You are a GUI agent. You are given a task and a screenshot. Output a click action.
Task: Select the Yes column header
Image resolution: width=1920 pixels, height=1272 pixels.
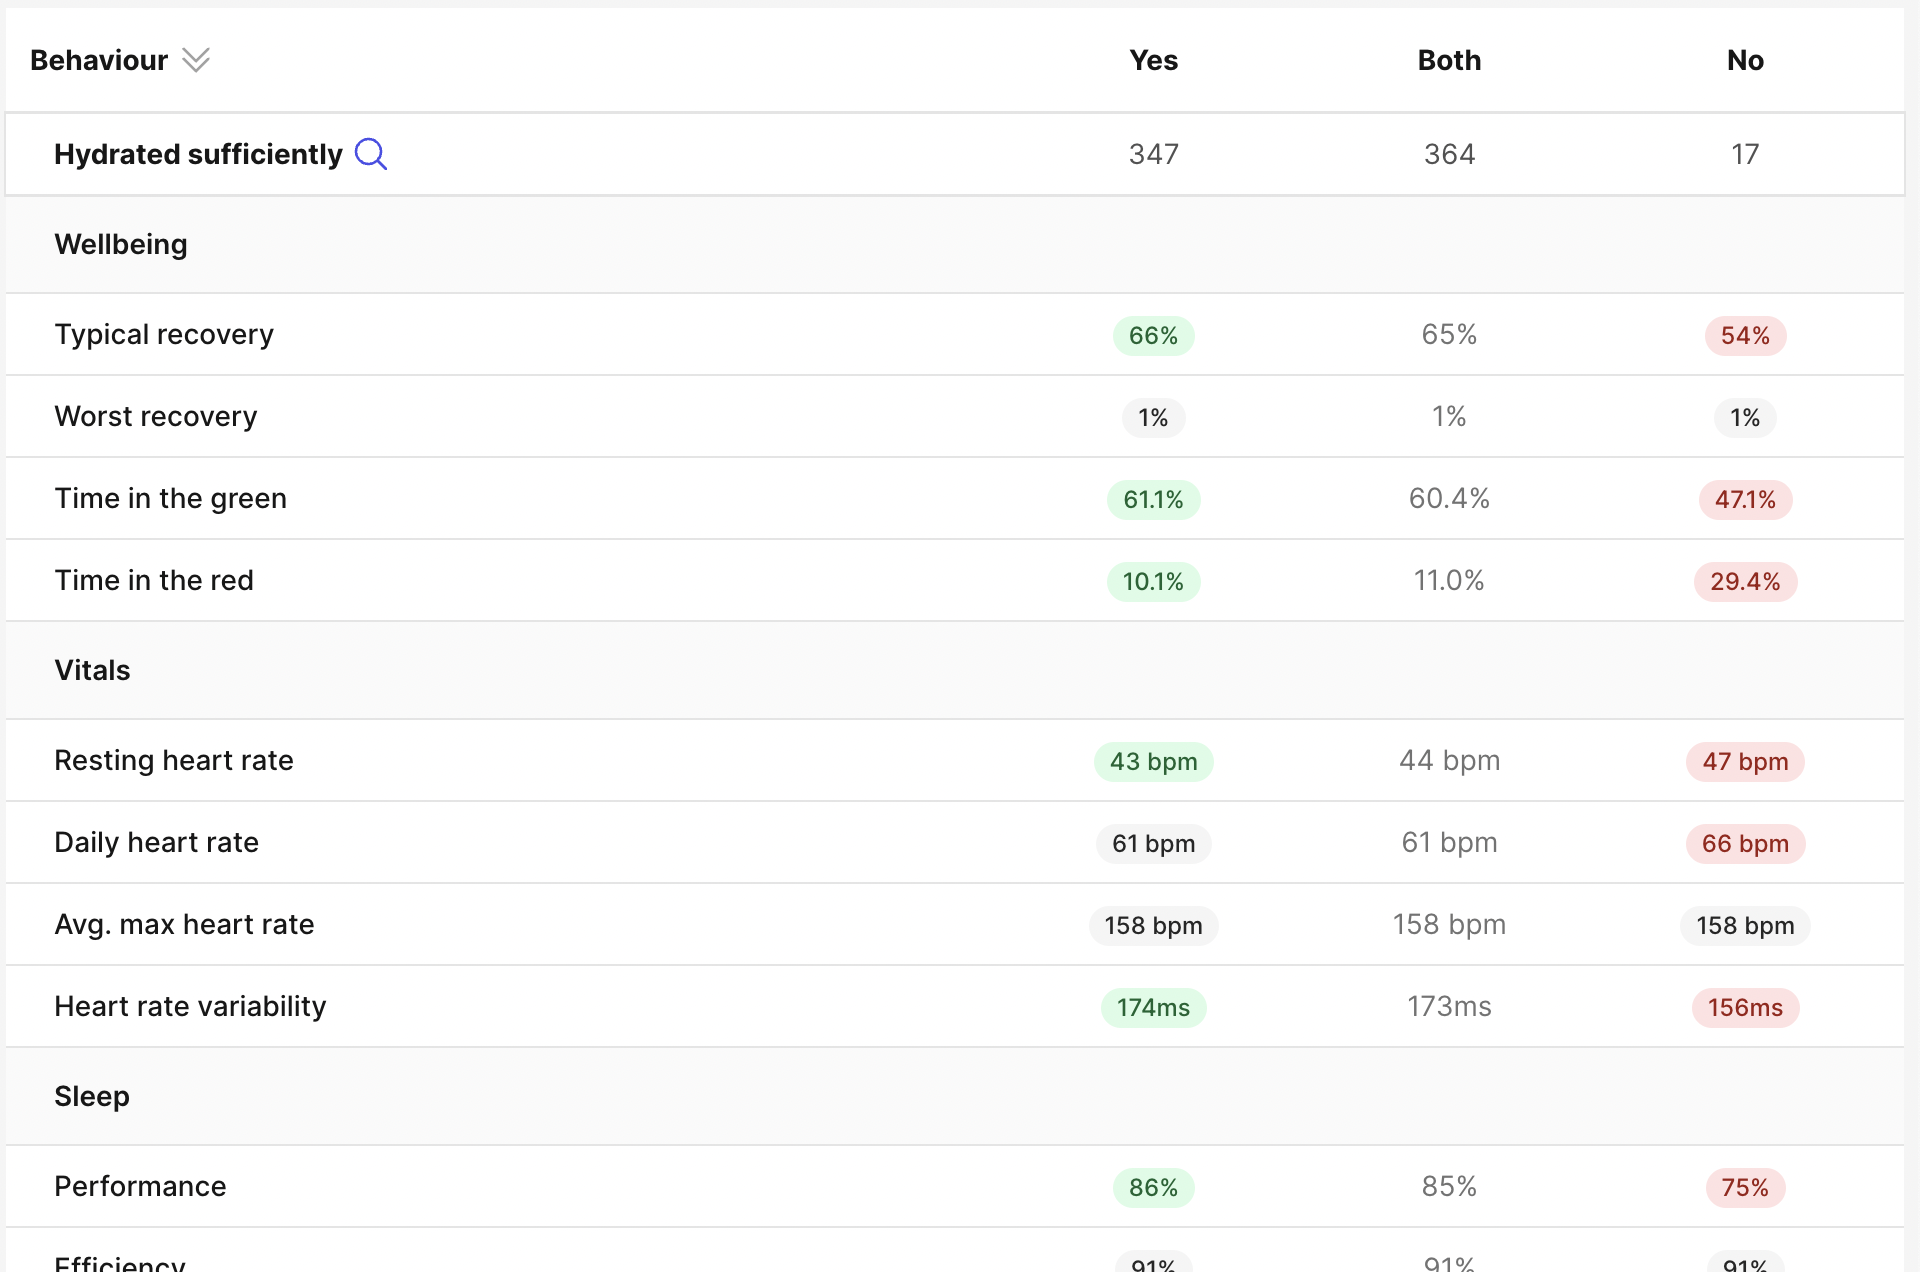coord(1153,60)
